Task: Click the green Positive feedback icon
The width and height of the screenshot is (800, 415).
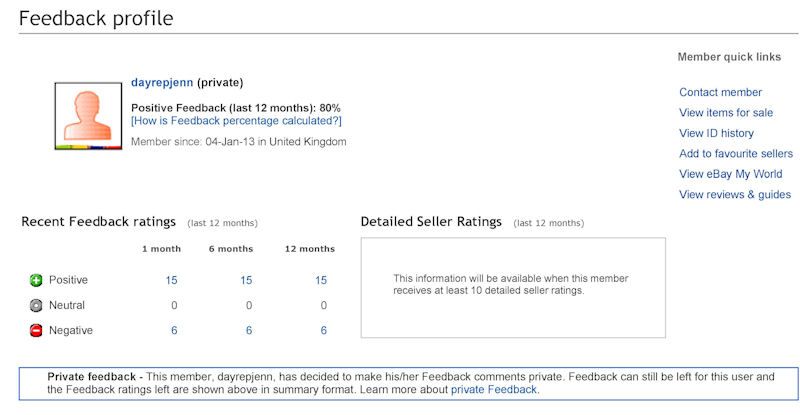Action: [36, 280]
